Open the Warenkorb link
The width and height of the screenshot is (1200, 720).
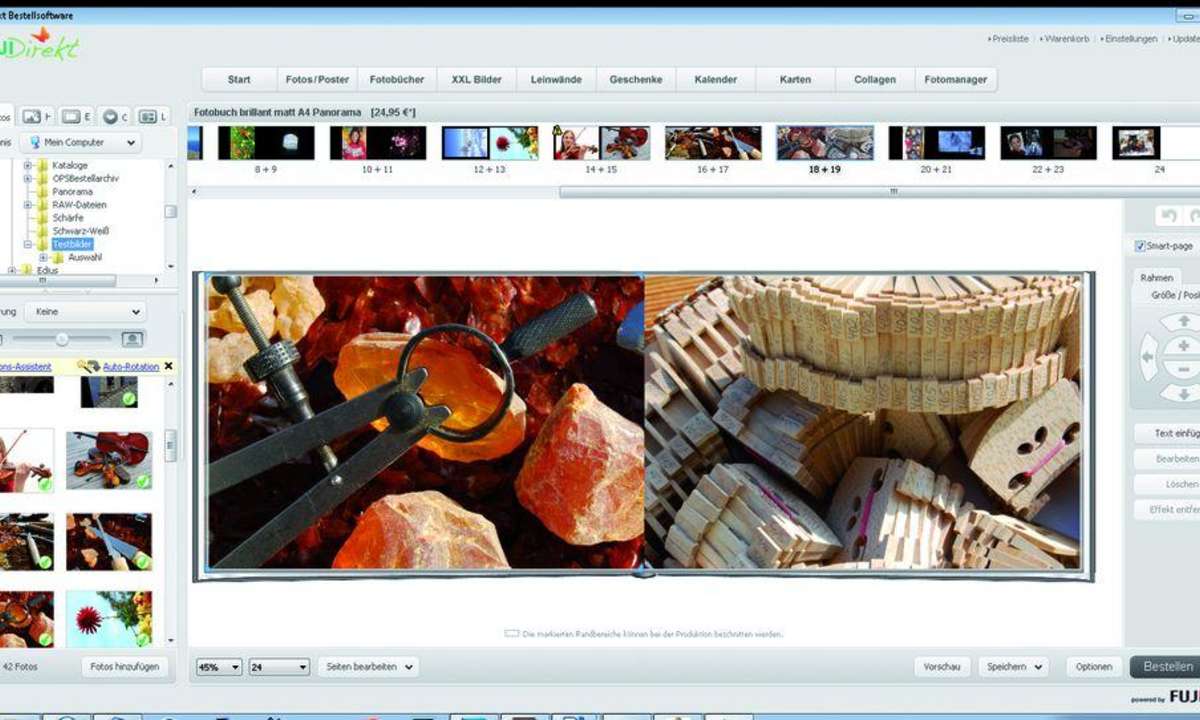pos(1067,38)
